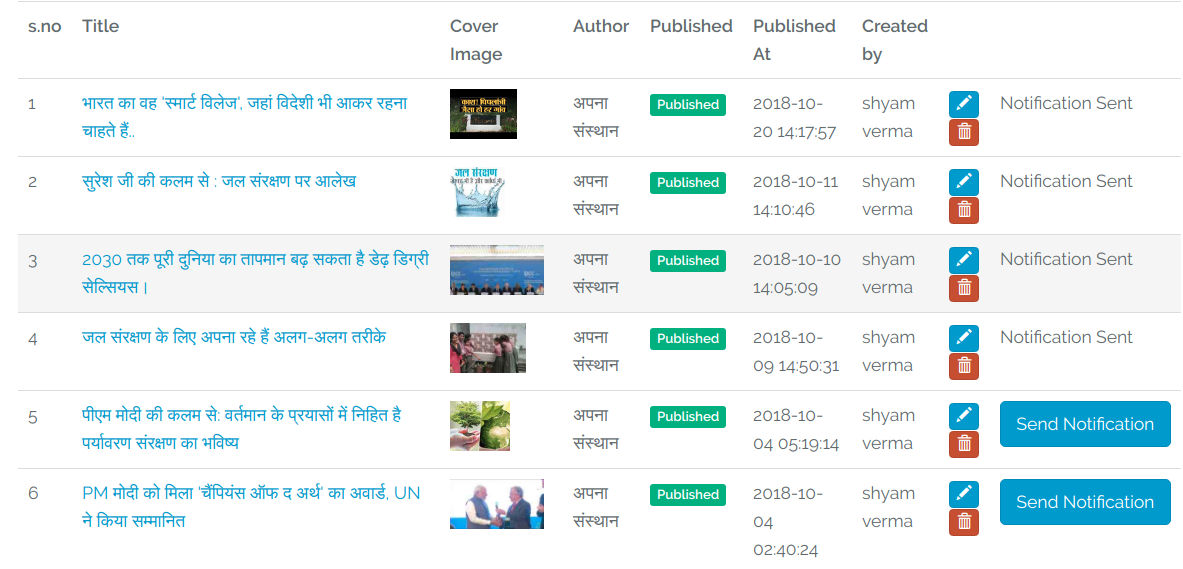Delete the row 5 पीएम मोदी article
Image resolution: width=1183 pixels, height=569 pixels.
point(963,444)
